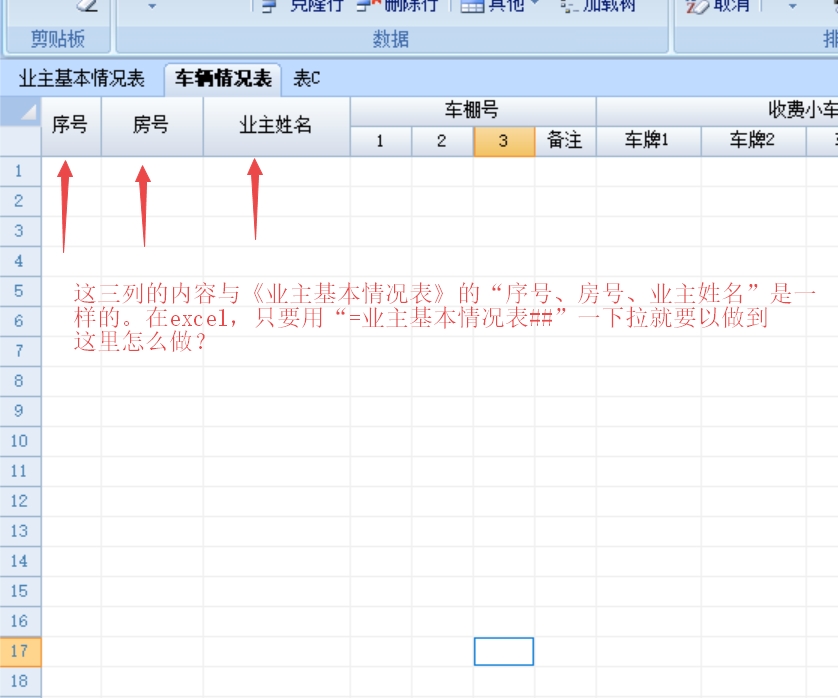Select the highlighted row 17 header
Screen dimensions: 838x698
20,651
